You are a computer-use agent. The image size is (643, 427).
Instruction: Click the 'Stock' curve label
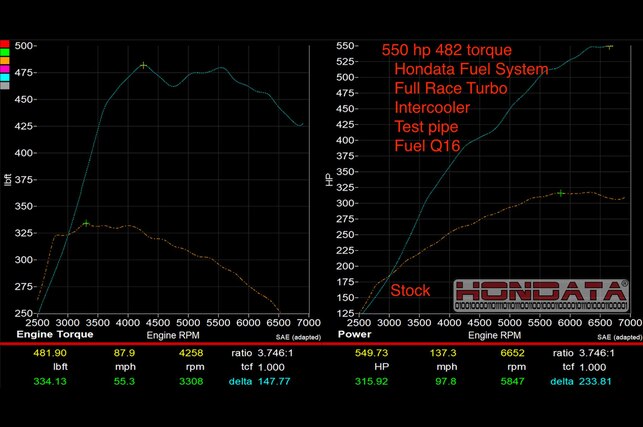click(x=410, y=290)
